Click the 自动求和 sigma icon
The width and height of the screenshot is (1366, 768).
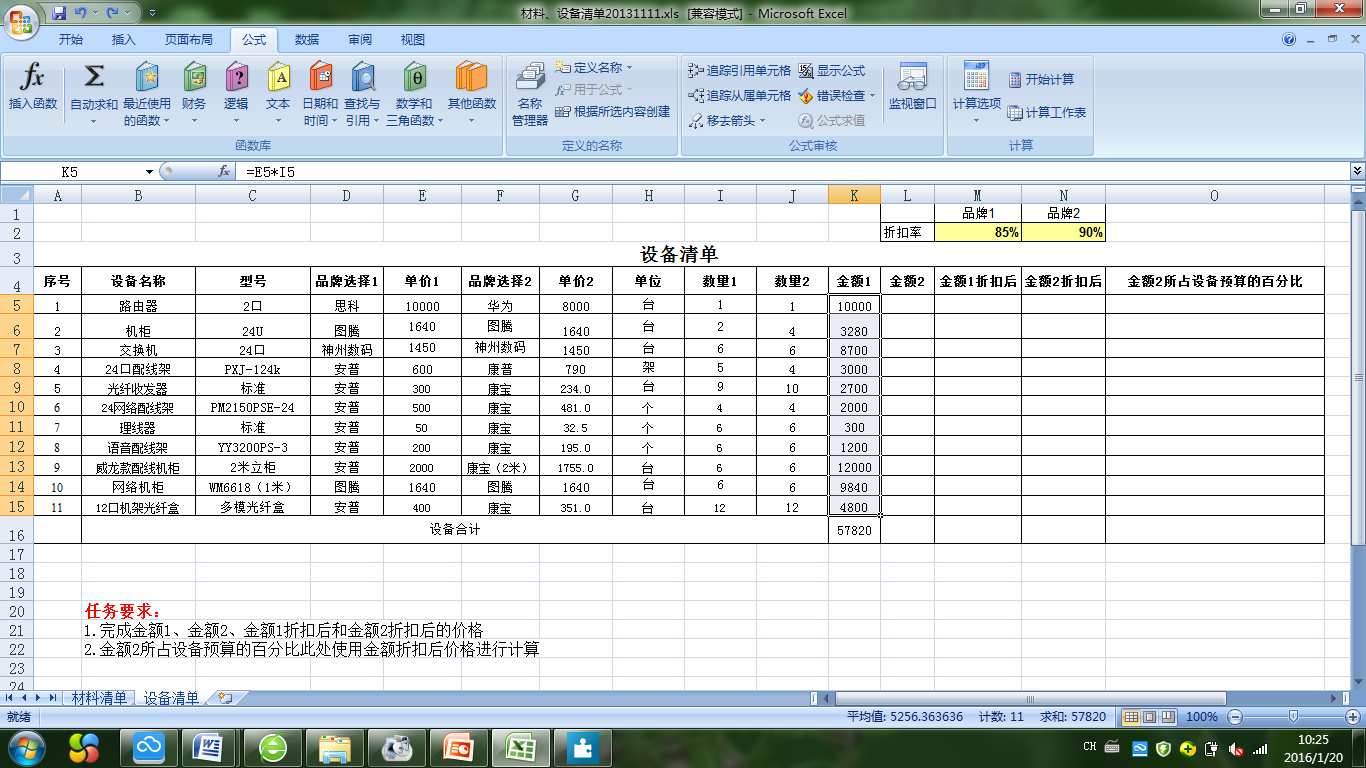94,76
